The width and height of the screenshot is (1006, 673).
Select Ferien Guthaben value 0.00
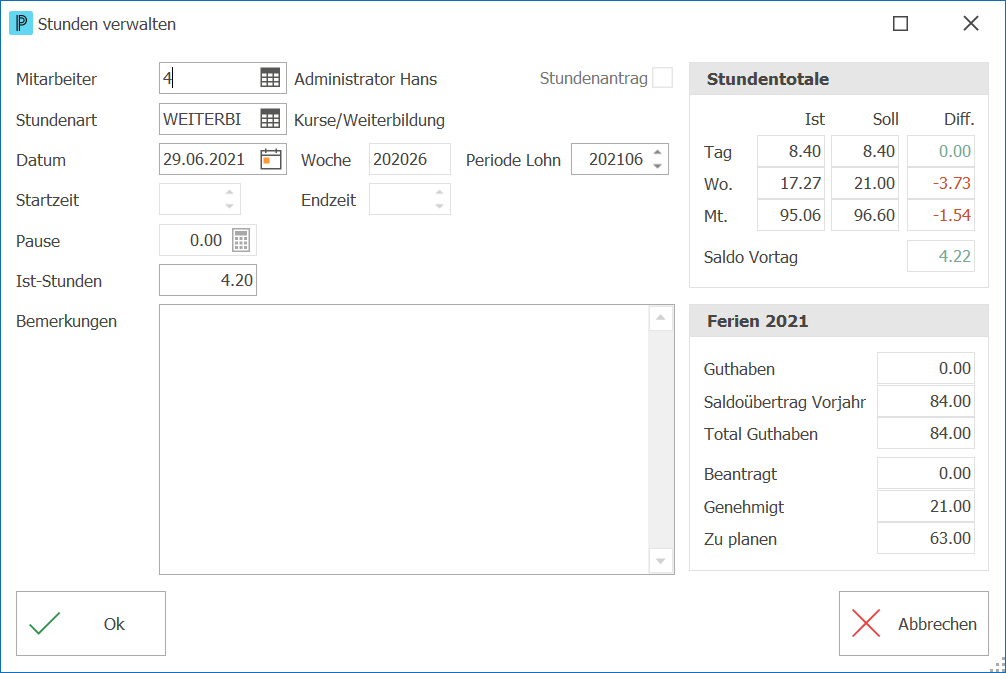click(x=926, y=368)
